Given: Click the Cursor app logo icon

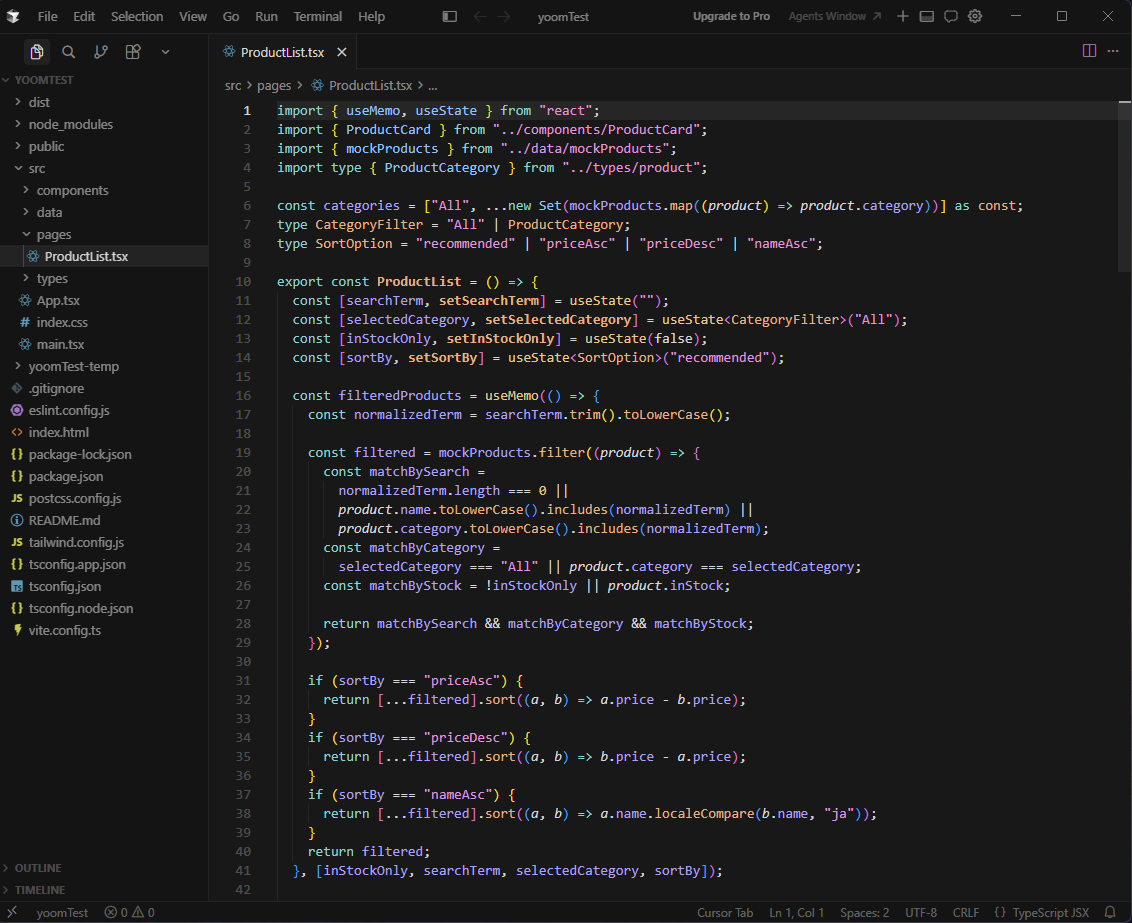Looking at the screenshot, I should tap(13, 16).
